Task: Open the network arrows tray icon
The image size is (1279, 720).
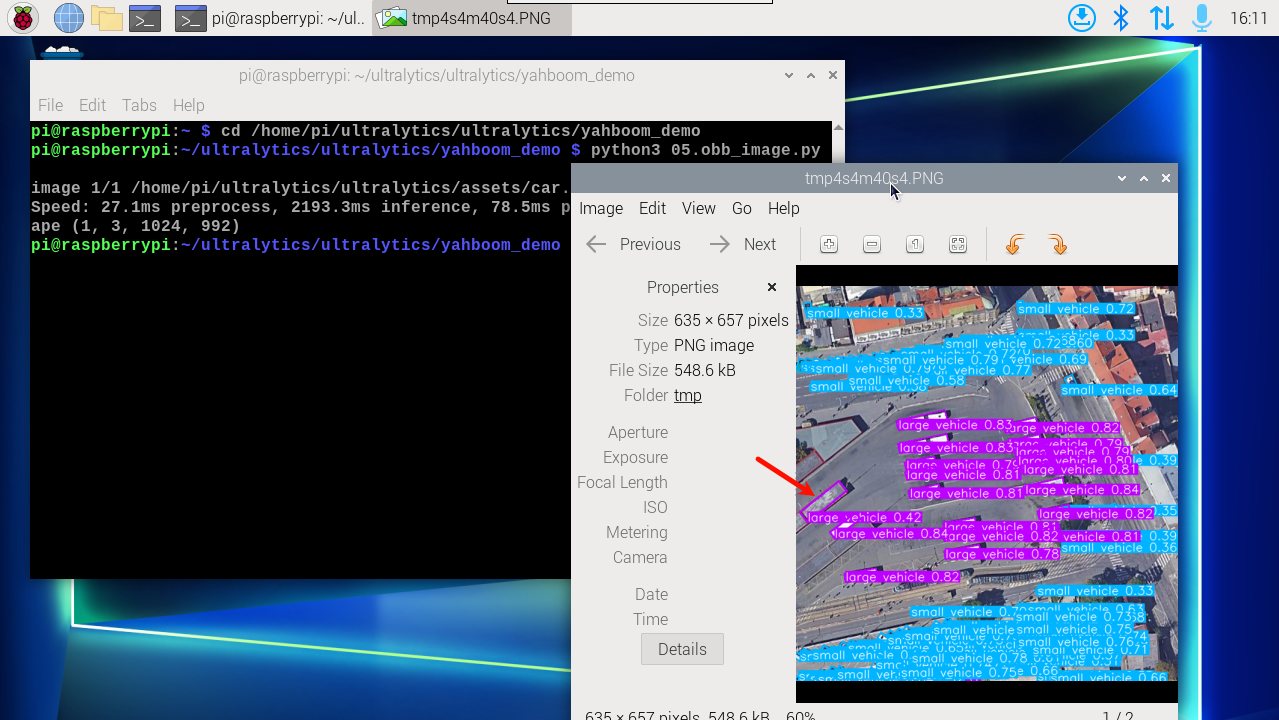Action: click(1161, 18)
